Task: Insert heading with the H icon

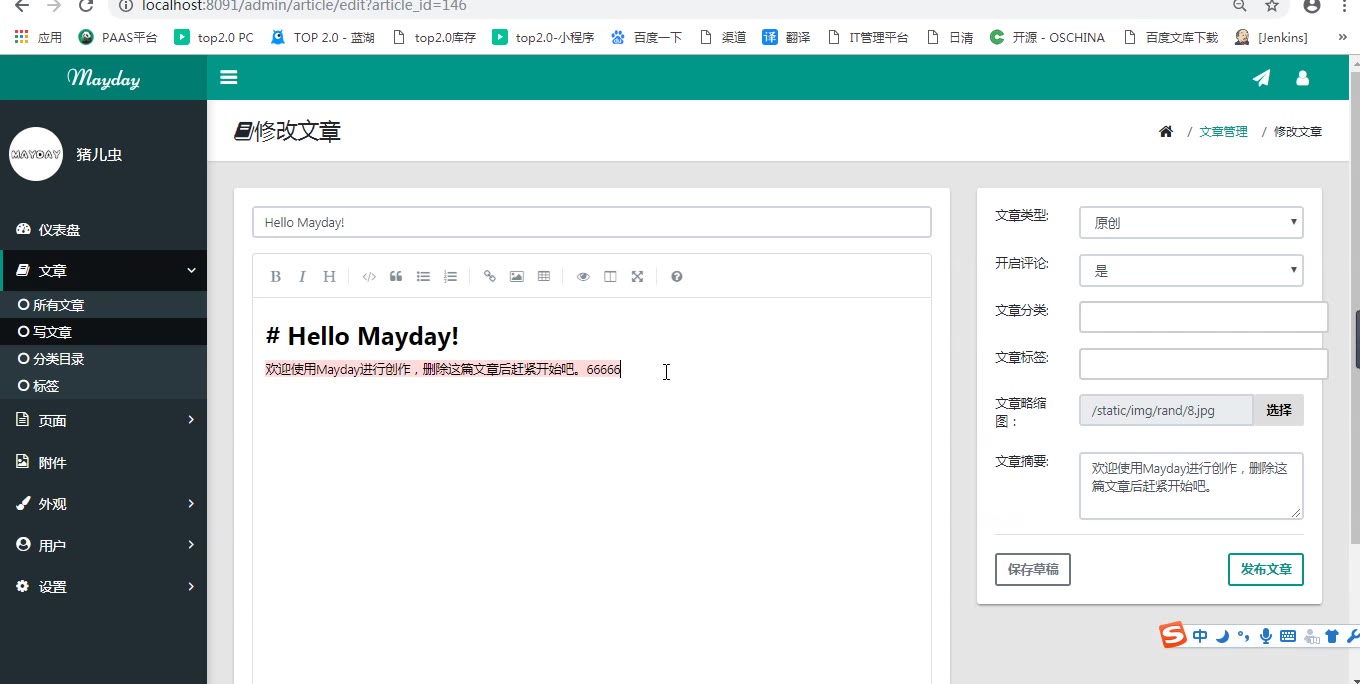Action: click(x=329, y=277)
